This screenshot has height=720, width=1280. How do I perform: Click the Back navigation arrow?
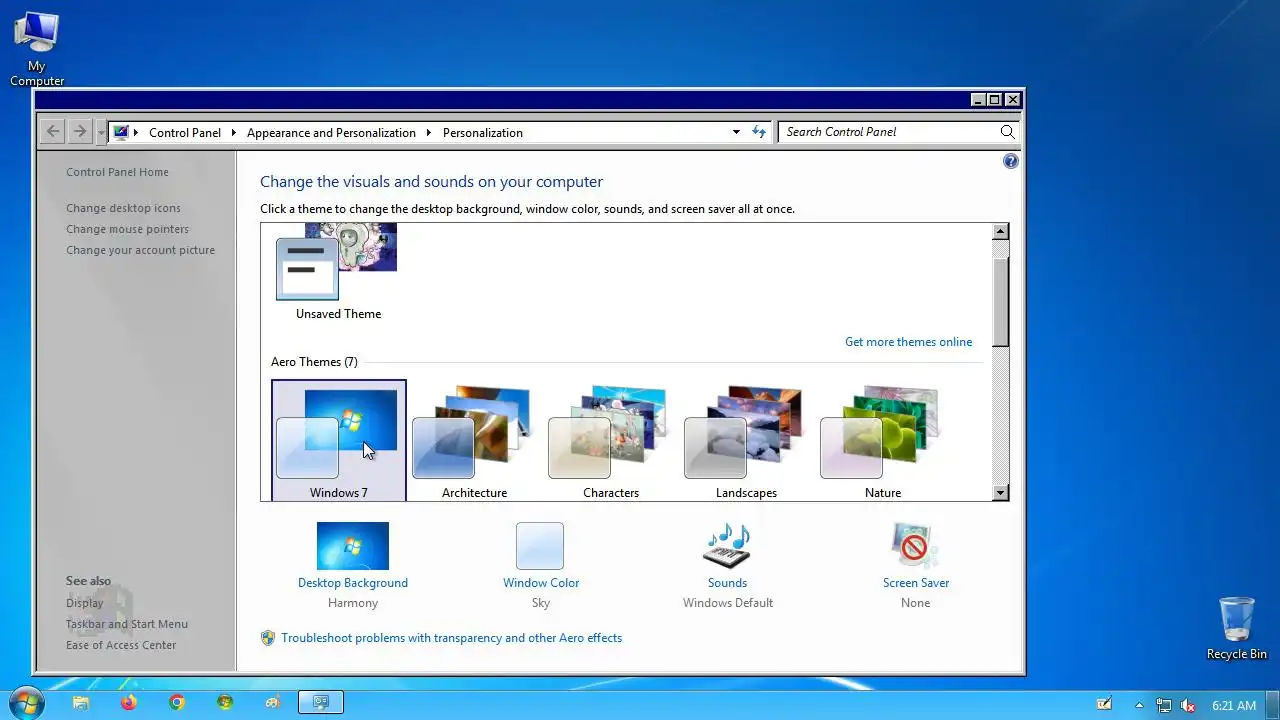tap(53, 131)
